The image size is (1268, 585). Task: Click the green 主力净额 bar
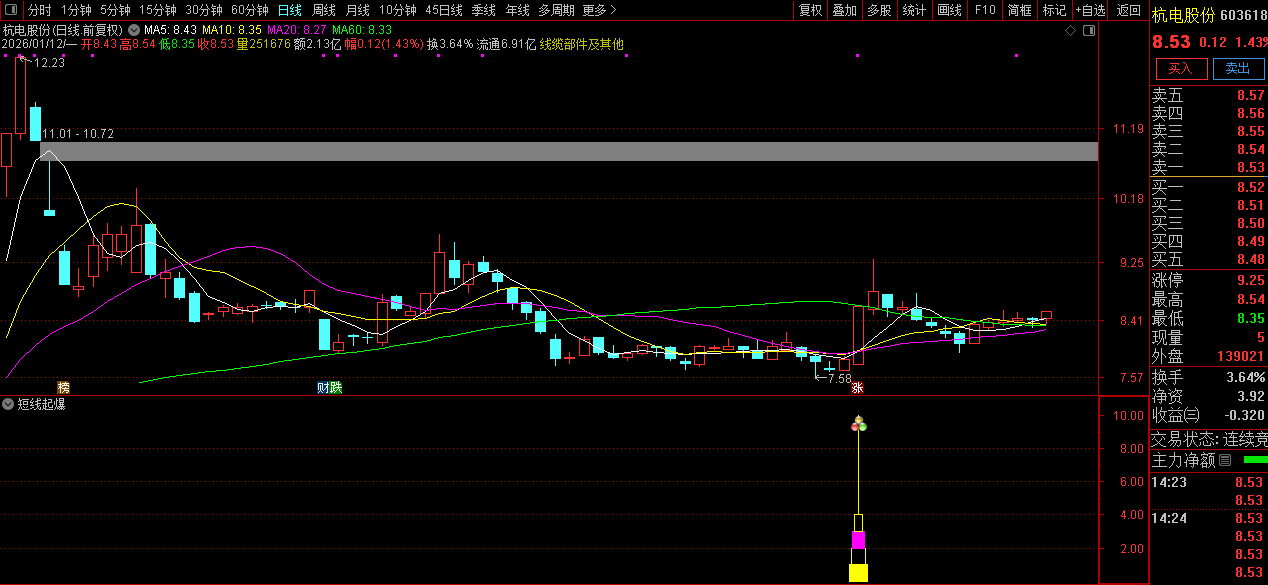click(1254, 460)
